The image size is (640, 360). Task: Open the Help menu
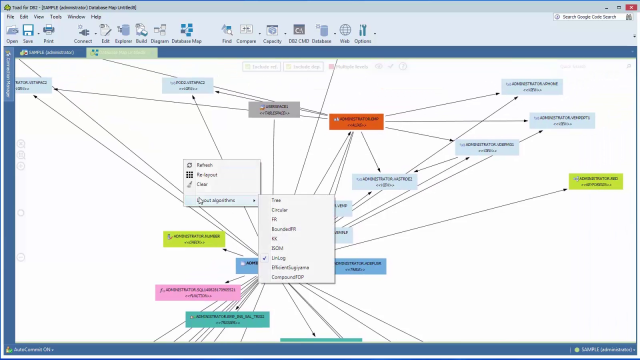96,17
